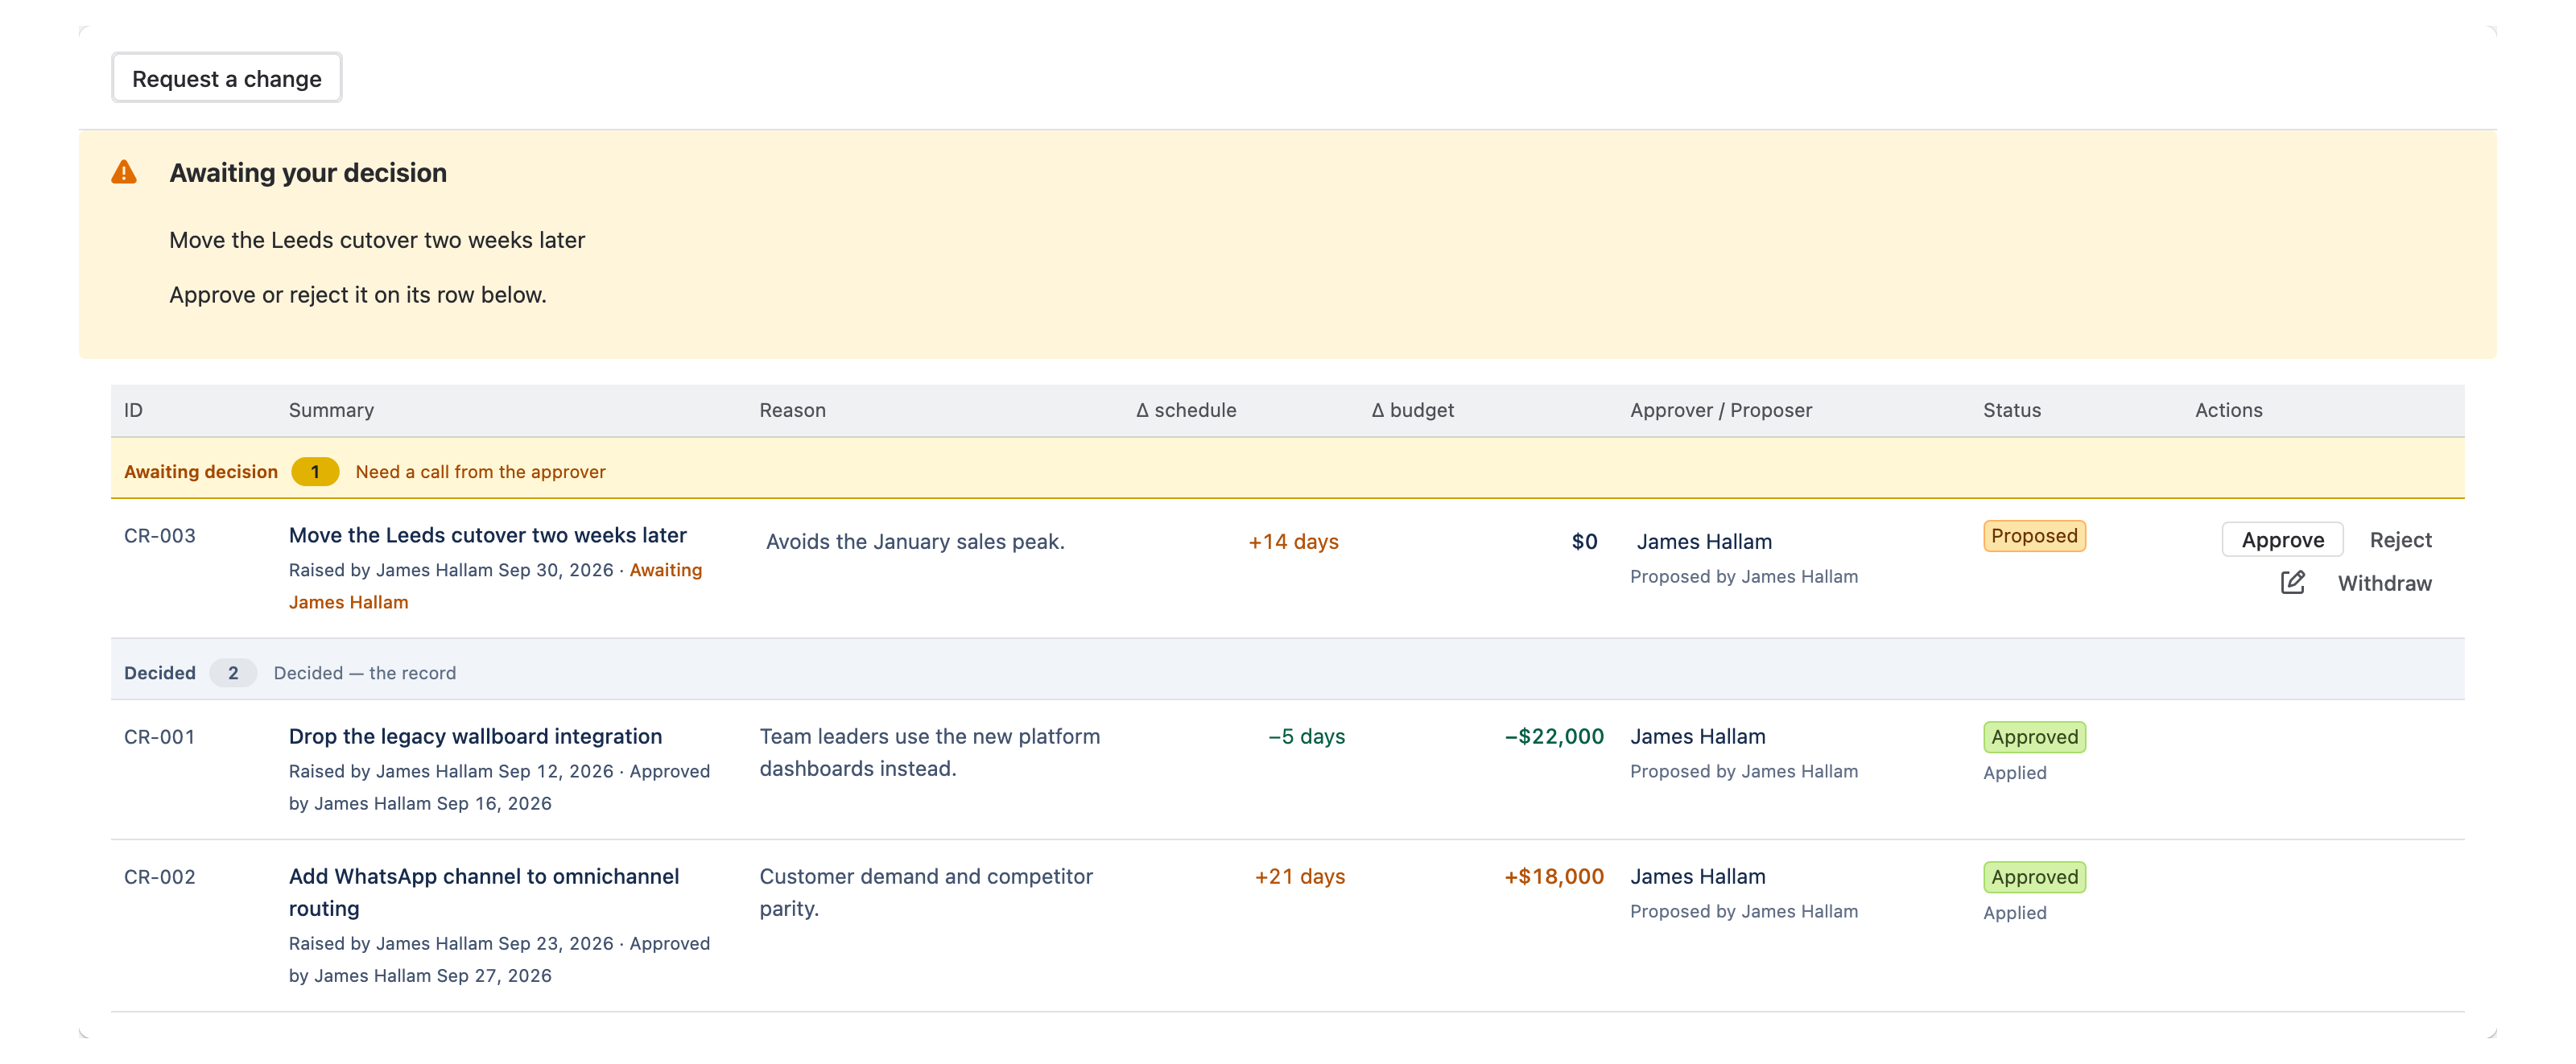Click the orange warning triangle icon
Screen dimensions: 2576x1064
124,172
